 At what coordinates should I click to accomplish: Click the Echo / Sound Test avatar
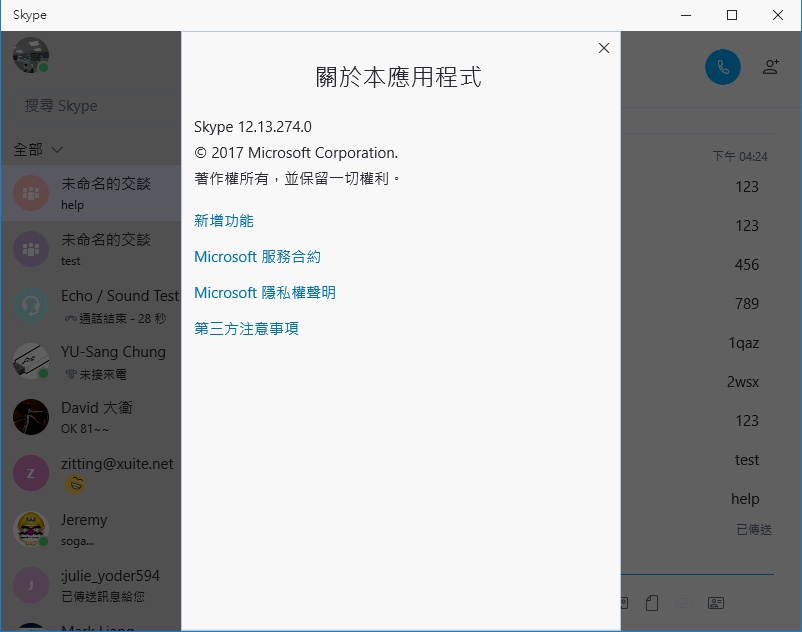coord(31,305)
